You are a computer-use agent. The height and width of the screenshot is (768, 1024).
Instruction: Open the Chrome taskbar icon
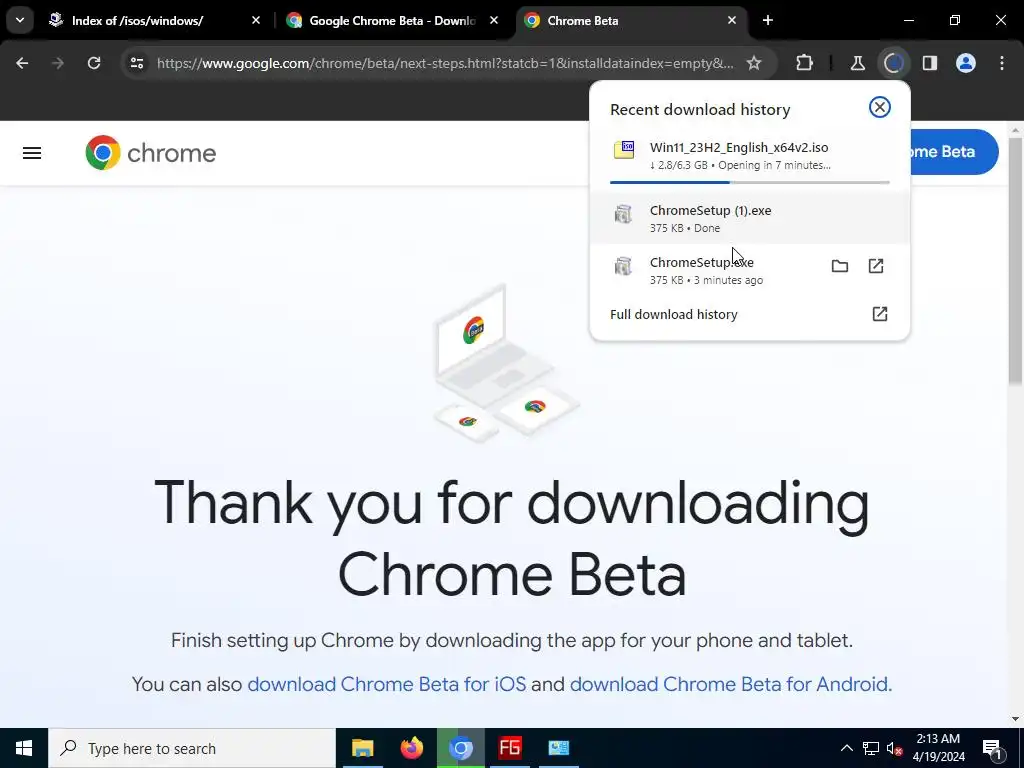(461, 748)
